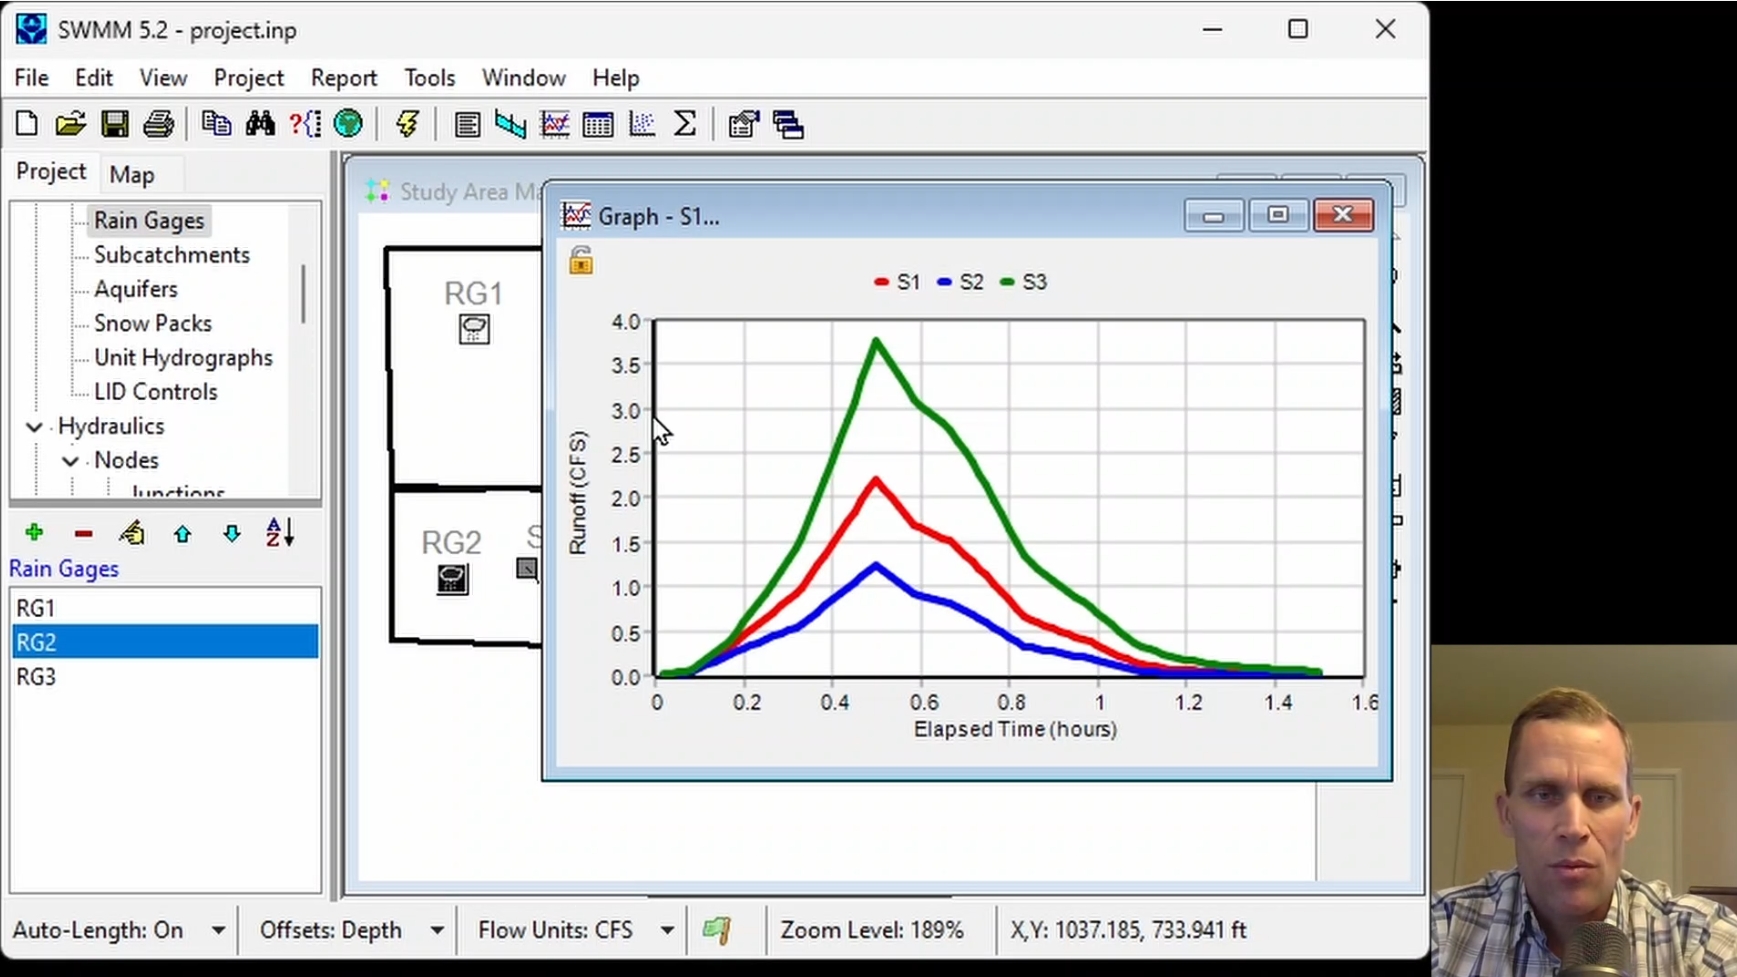The height and width of the screenshot is (977, 1737).
Task: Create a Scatter Plot toolbar icon
Action: pos(641,124)
